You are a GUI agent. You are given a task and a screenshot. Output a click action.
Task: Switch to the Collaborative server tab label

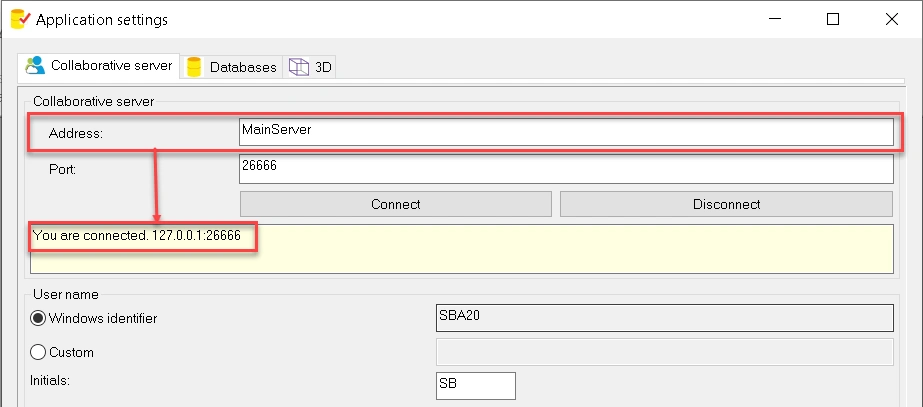pyautogui.click(x=111, y=66)
